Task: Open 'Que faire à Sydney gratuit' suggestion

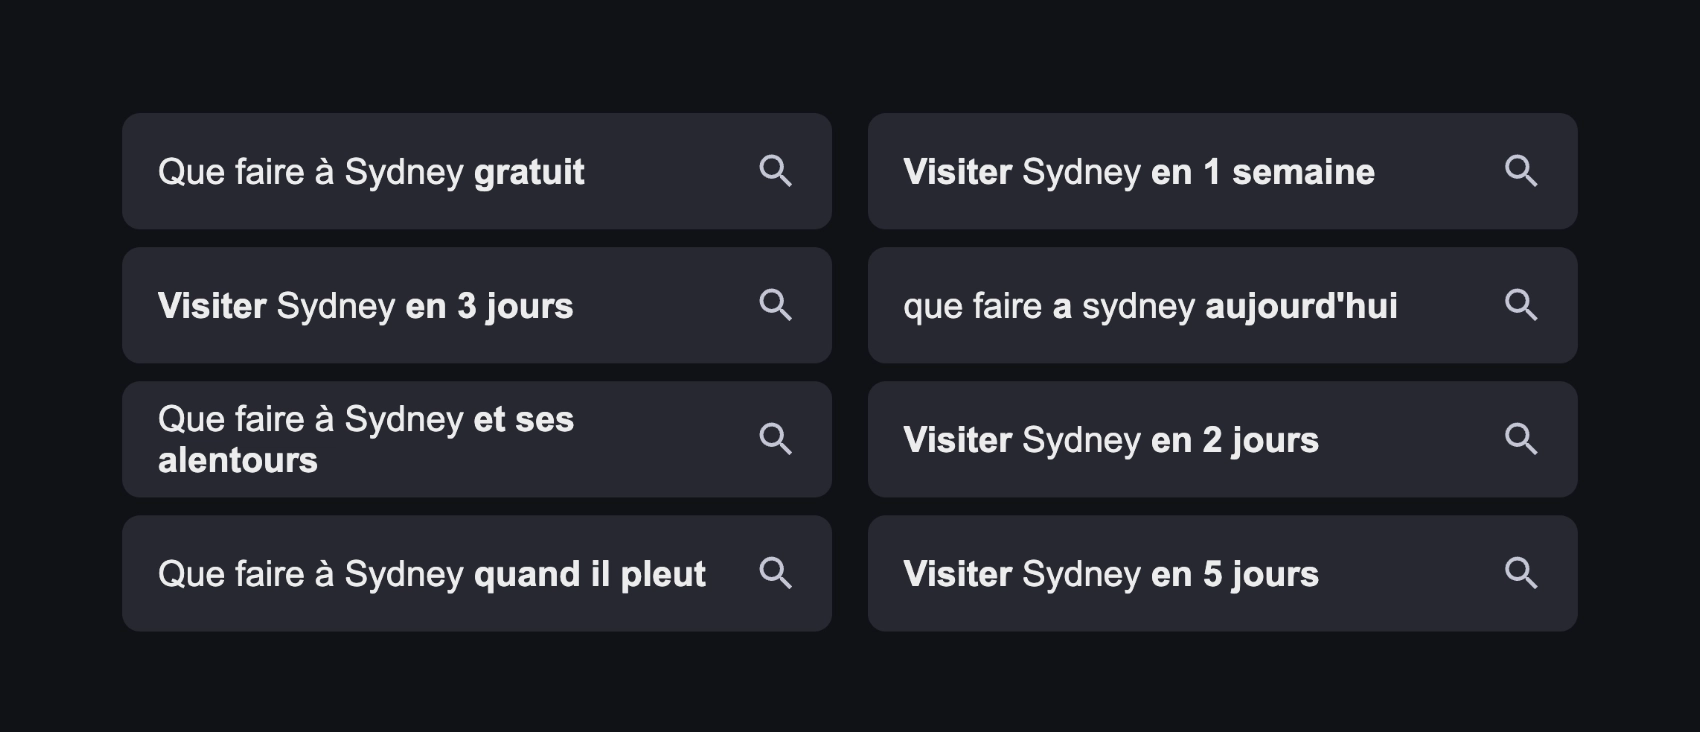Action: click(x=370, y=172)
